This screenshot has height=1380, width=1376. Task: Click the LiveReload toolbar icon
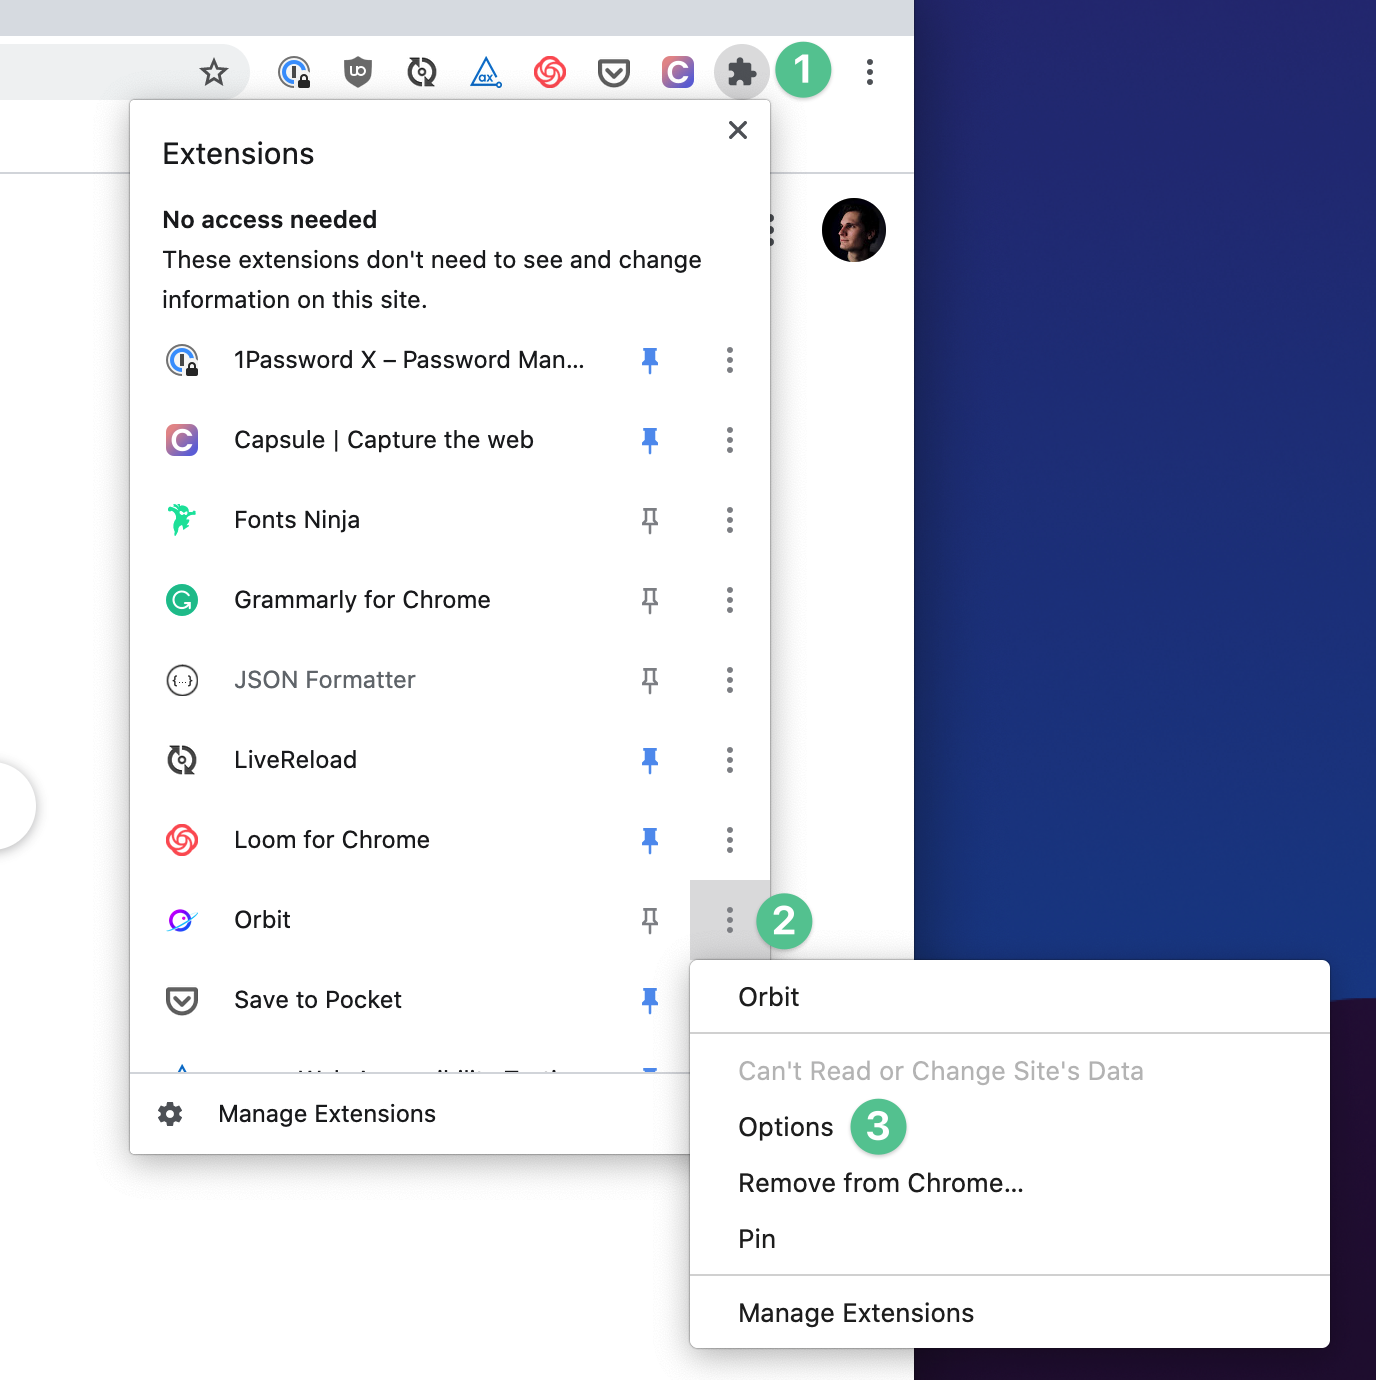click(422, 72)
